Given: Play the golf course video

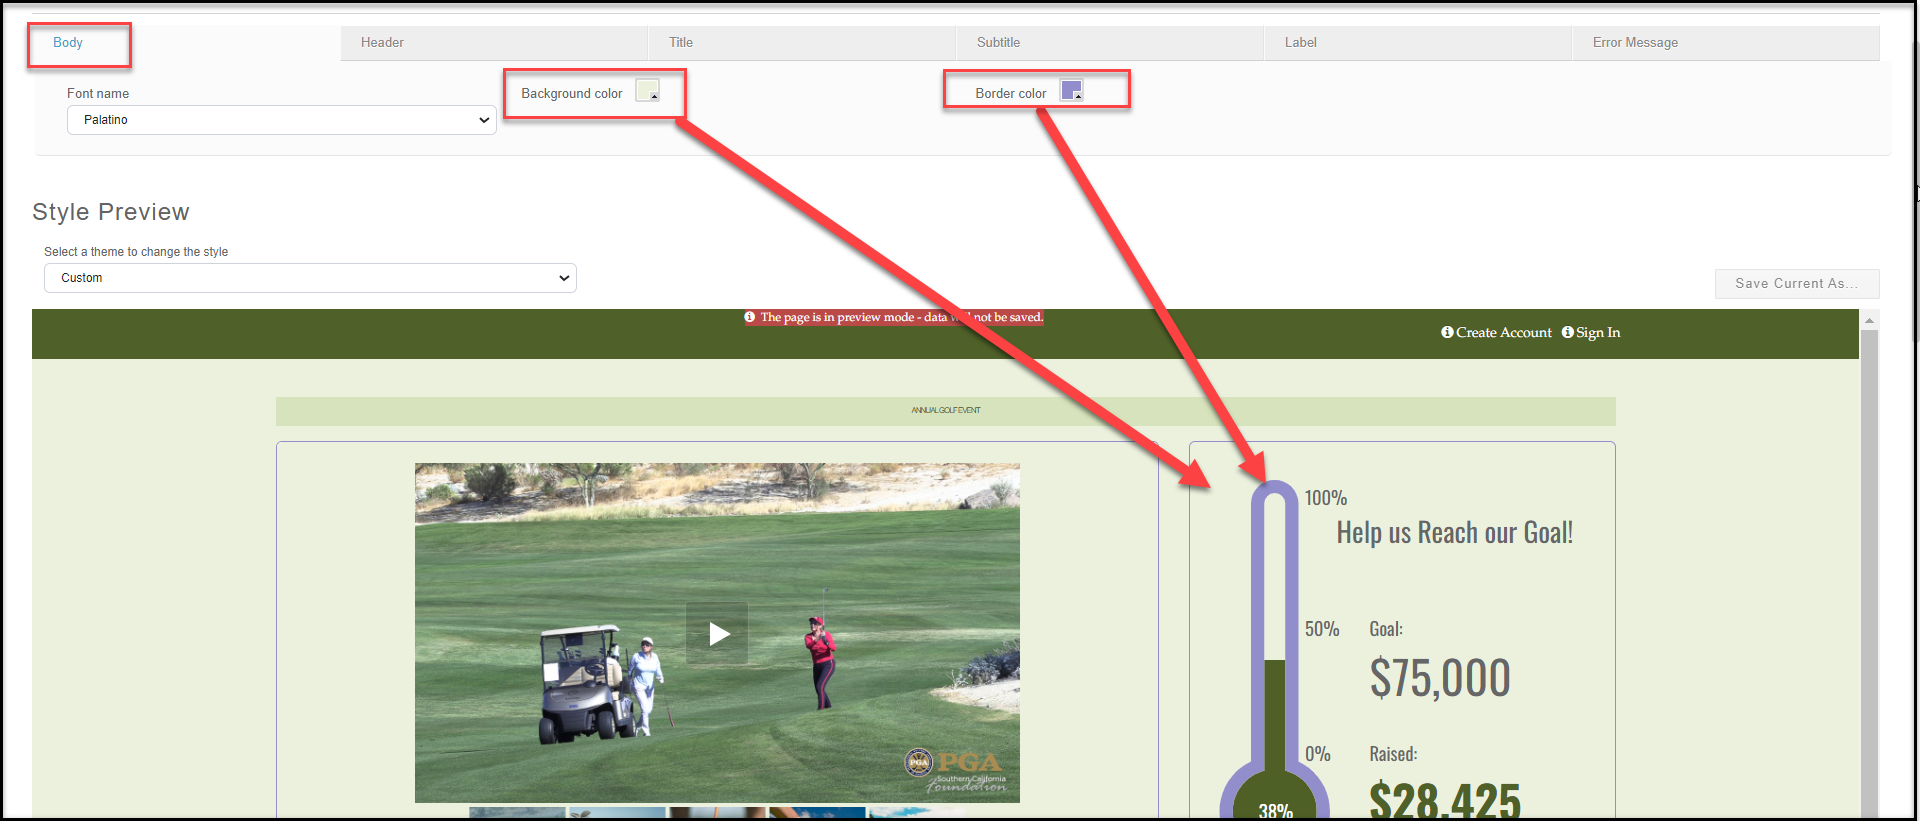Looking at the screenshot, I should (718, 633).
